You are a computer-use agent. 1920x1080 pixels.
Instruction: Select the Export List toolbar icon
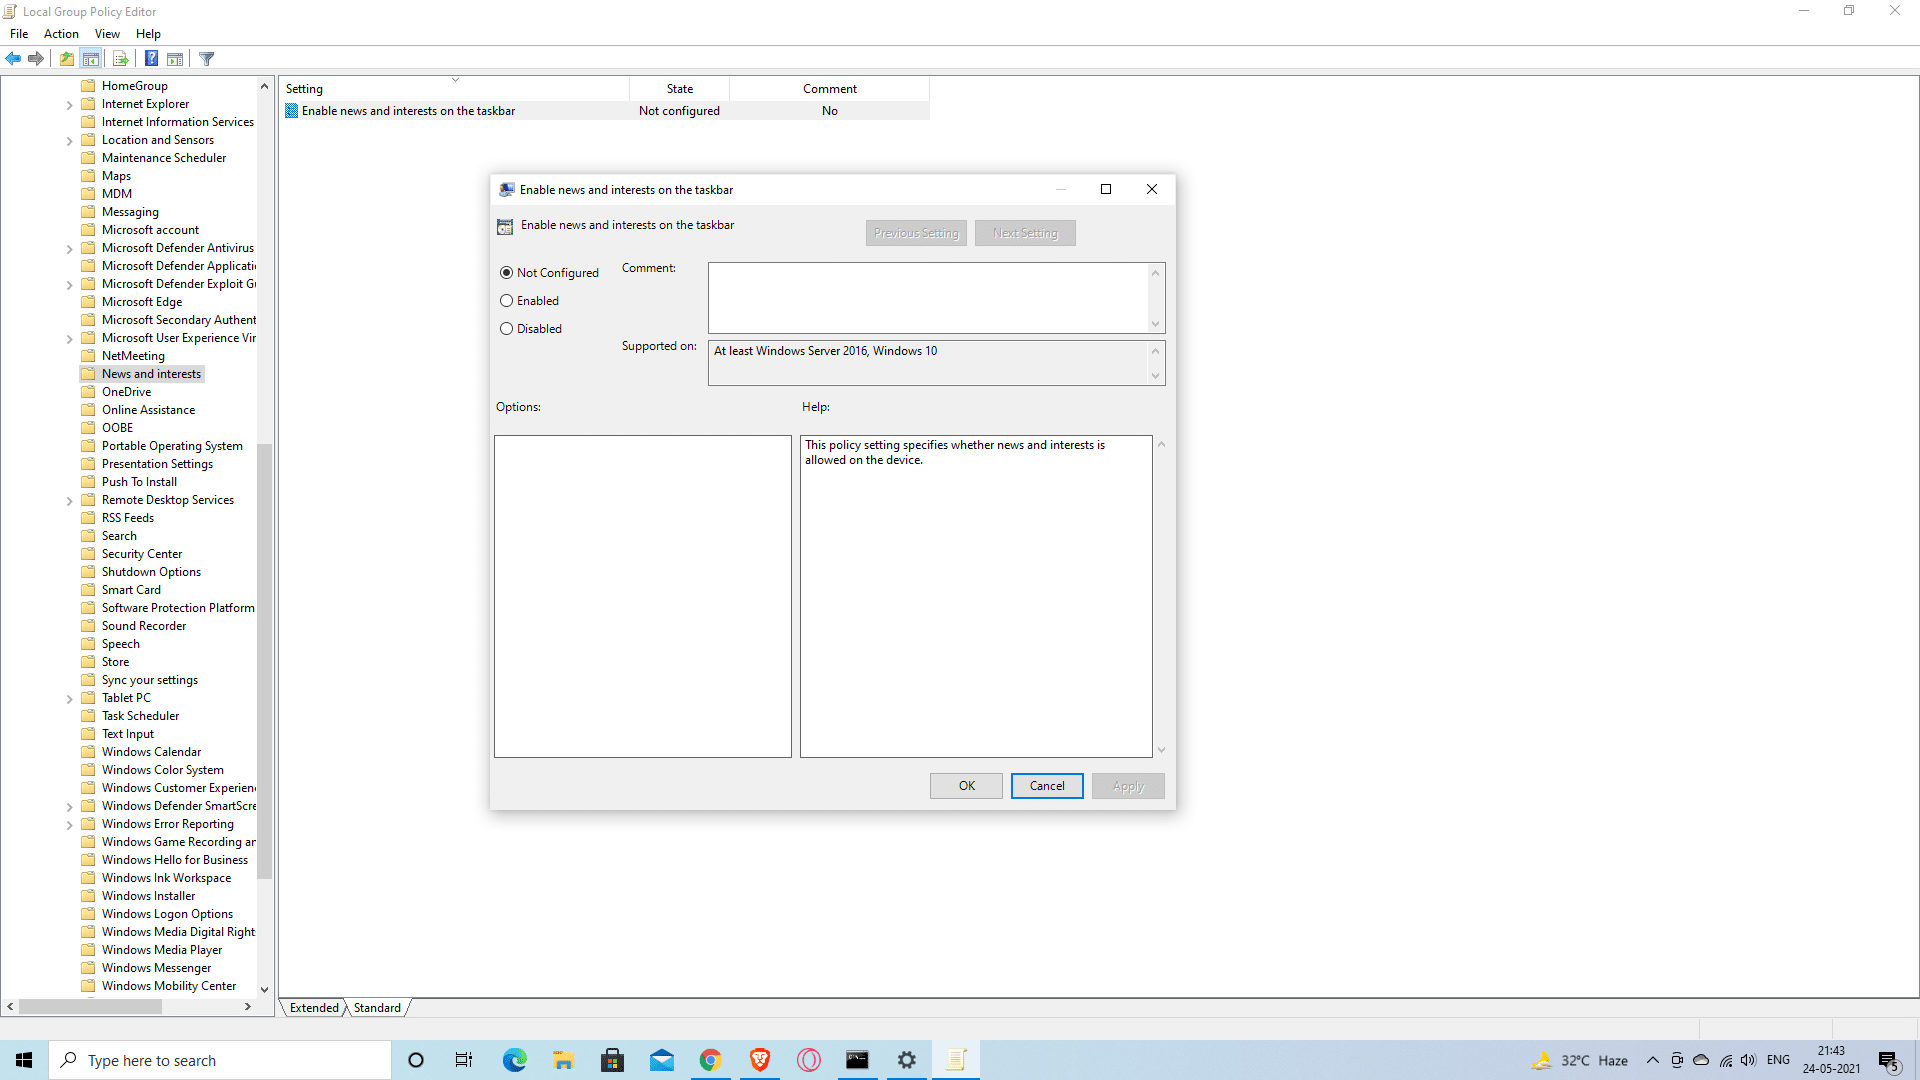(x=119, y=58)
